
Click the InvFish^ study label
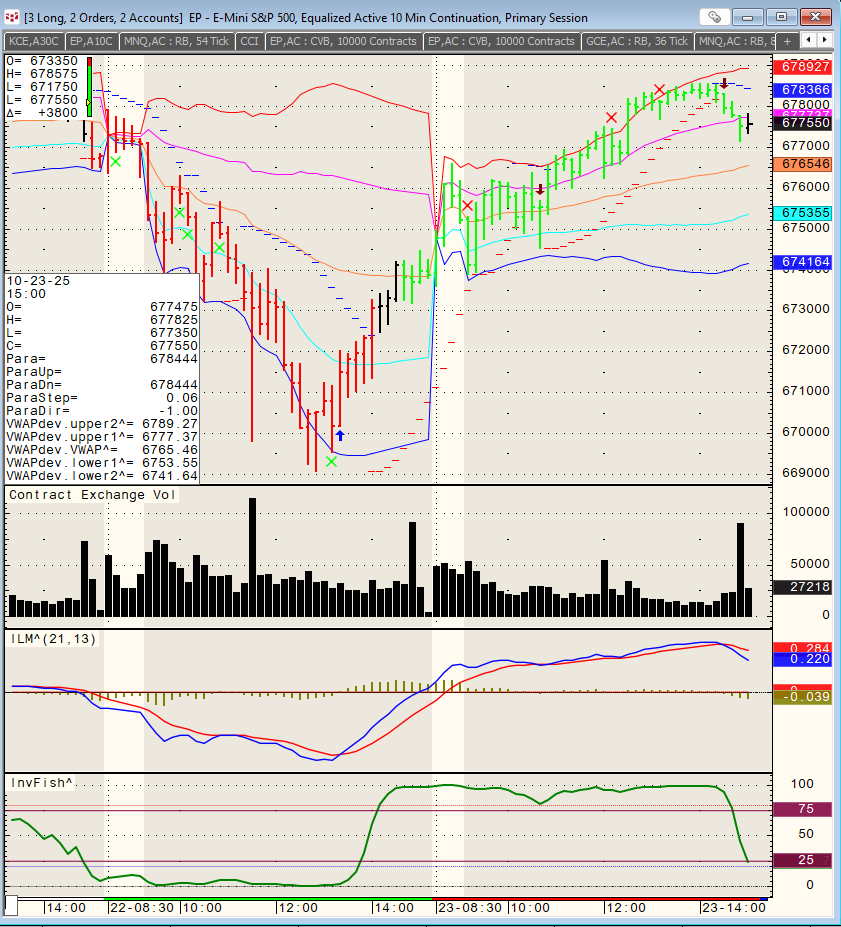[x=42, y=782]
